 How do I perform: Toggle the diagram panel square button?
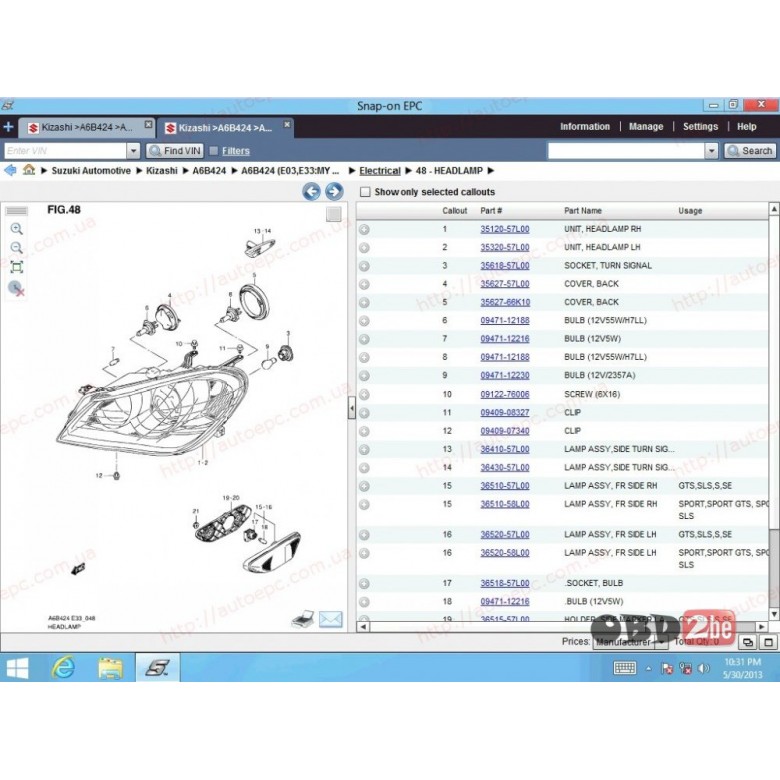pyautogui.click(x=334, y=214)
